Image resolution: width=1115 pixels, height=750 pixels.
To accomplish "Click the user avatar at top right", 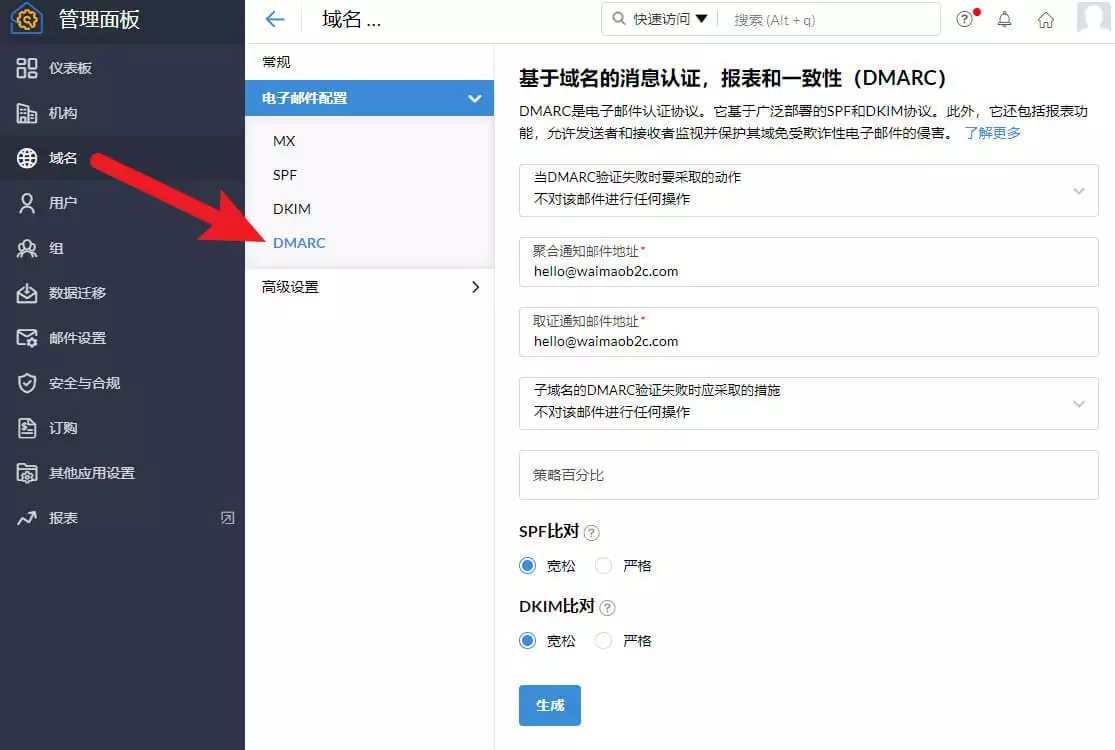I will 1093,18.
